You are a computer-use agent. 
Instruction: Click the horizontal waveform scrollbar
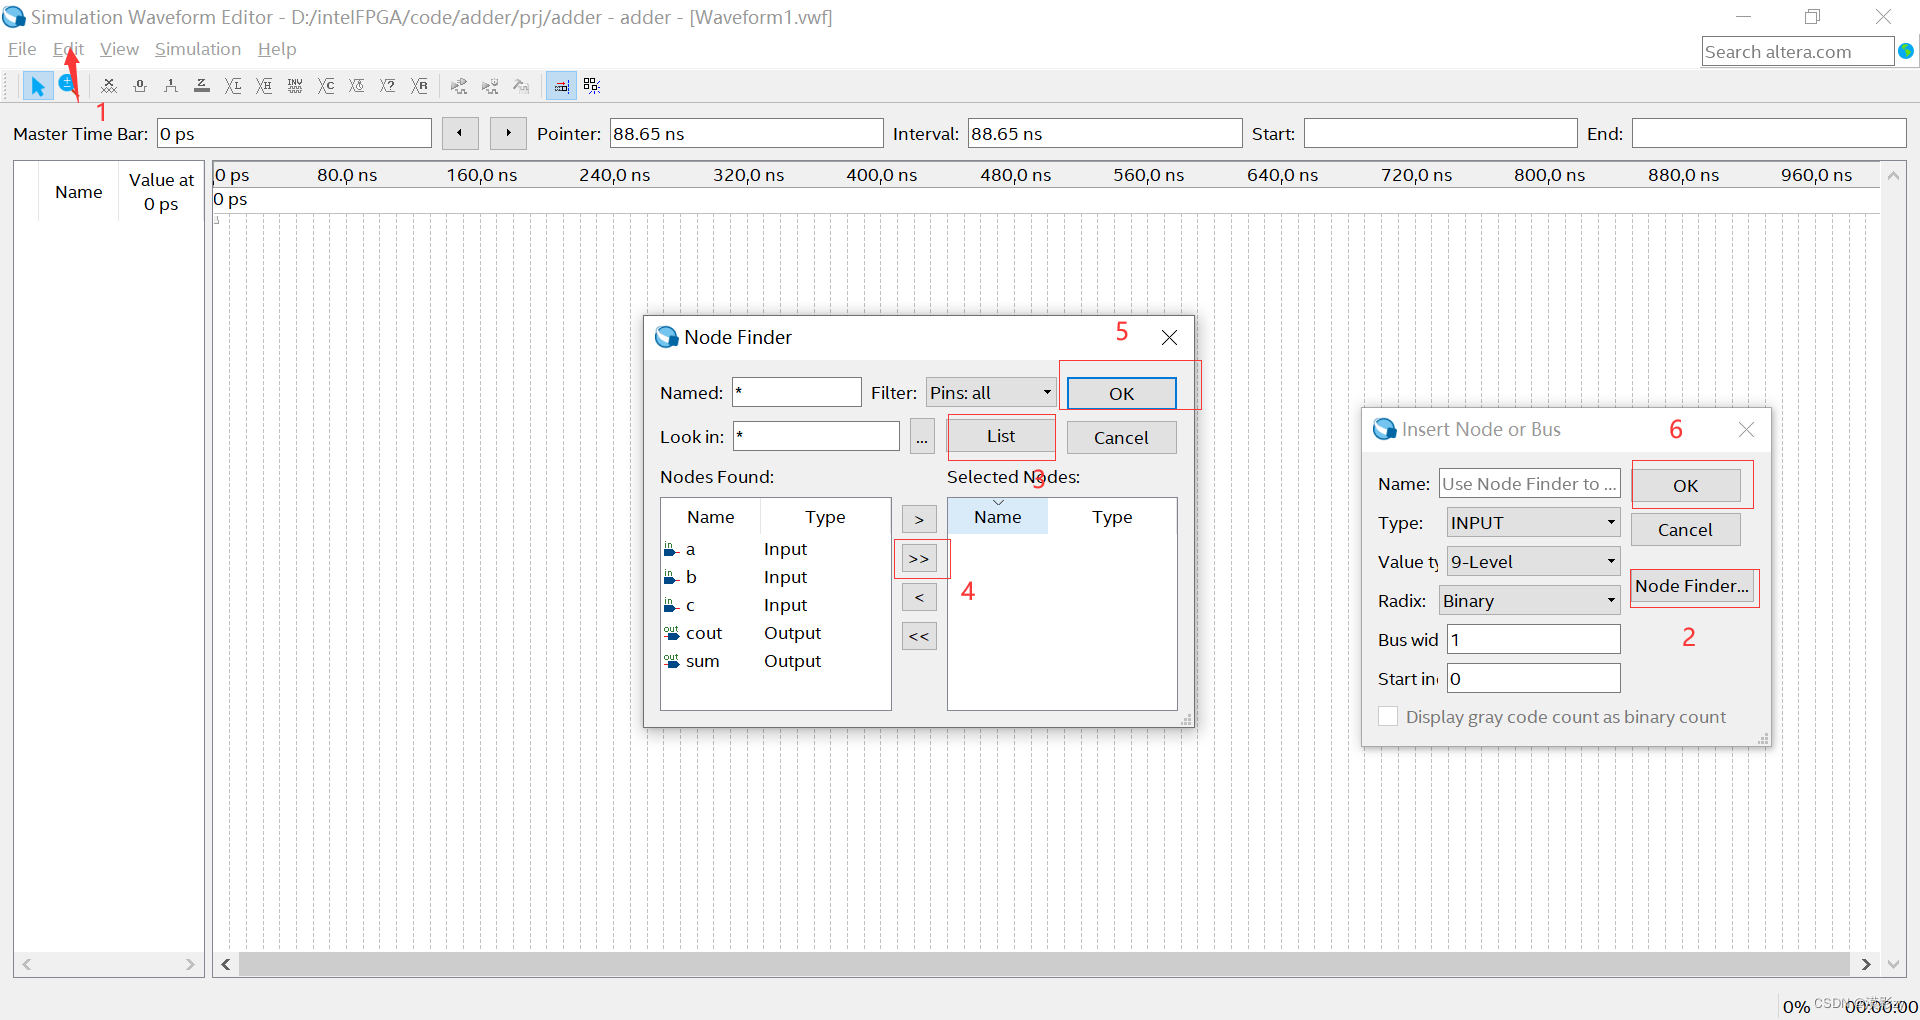(x=1044, y=964)
